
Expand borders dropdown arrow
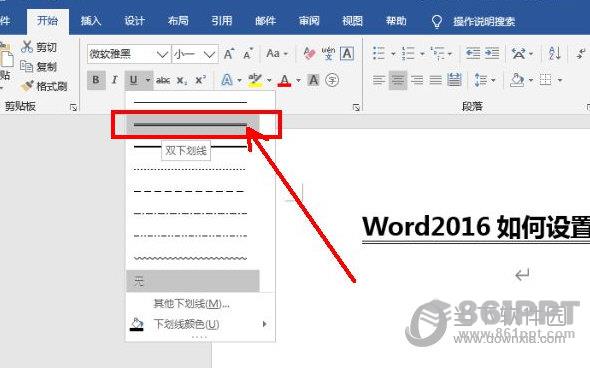pos(560,80)
